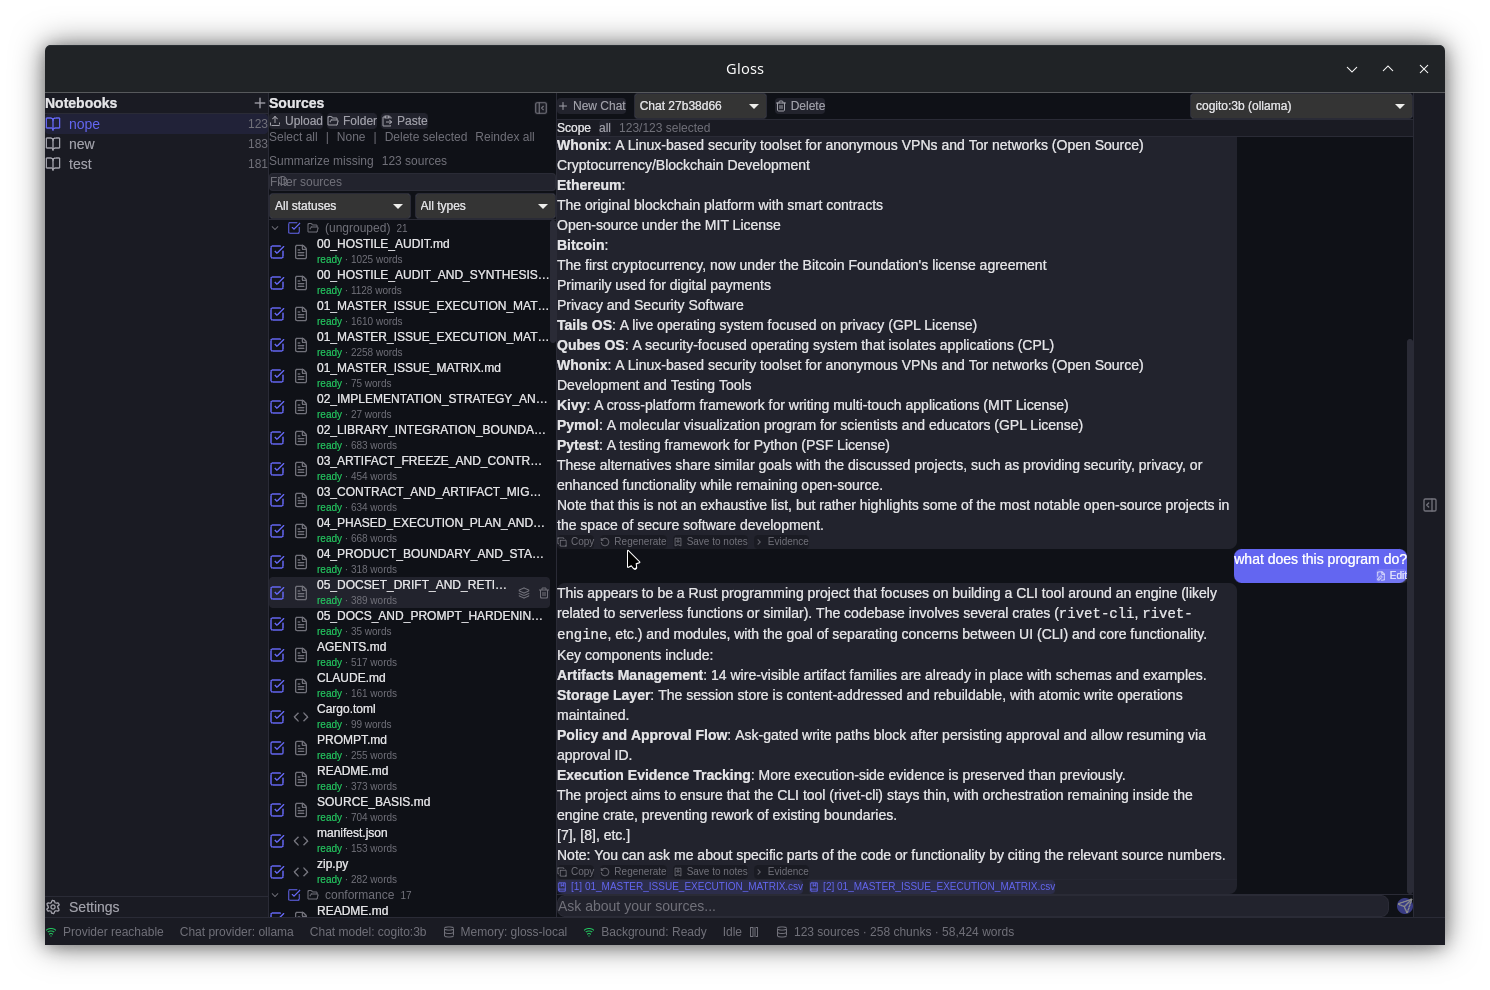
Task: Save the Rust project answer to notes
Action: 711,872
